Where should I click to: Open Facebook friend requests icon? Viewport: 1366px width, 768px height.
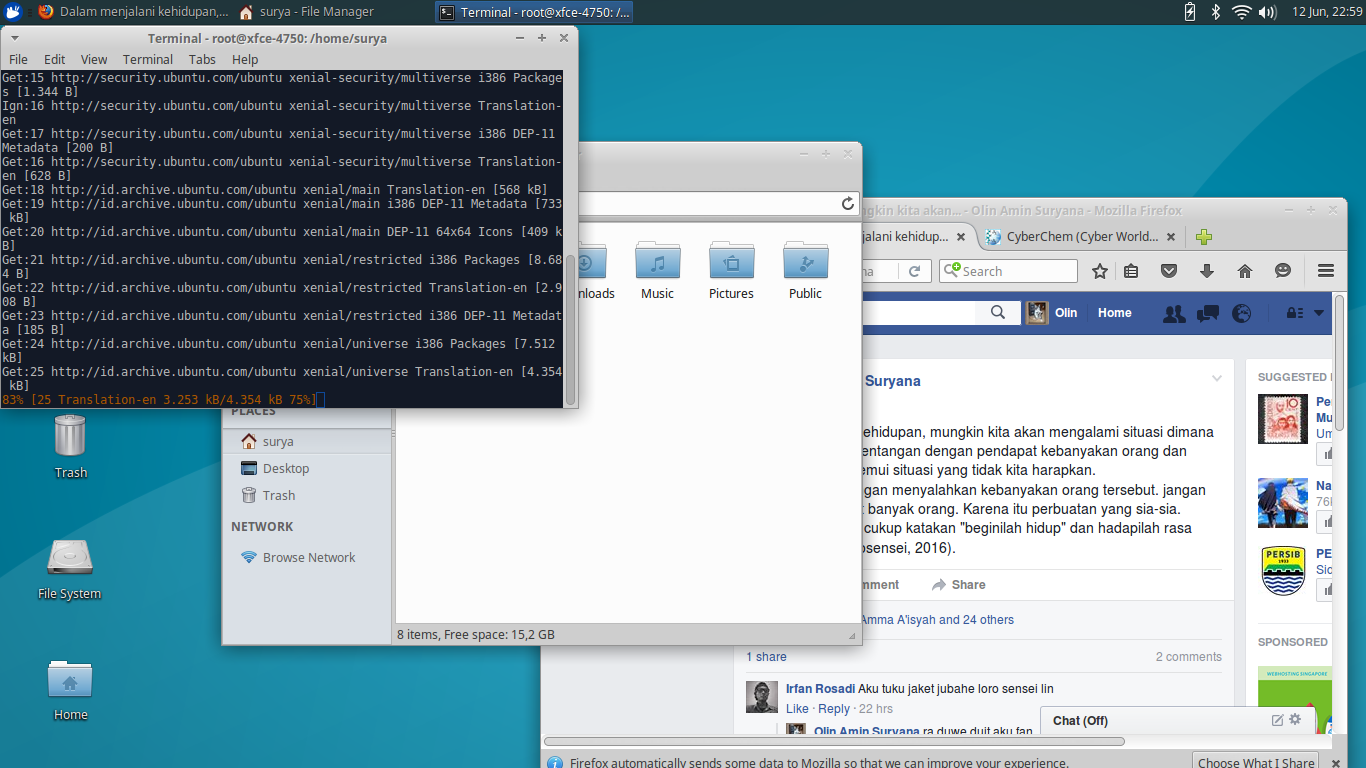[x=1173, y=313]
